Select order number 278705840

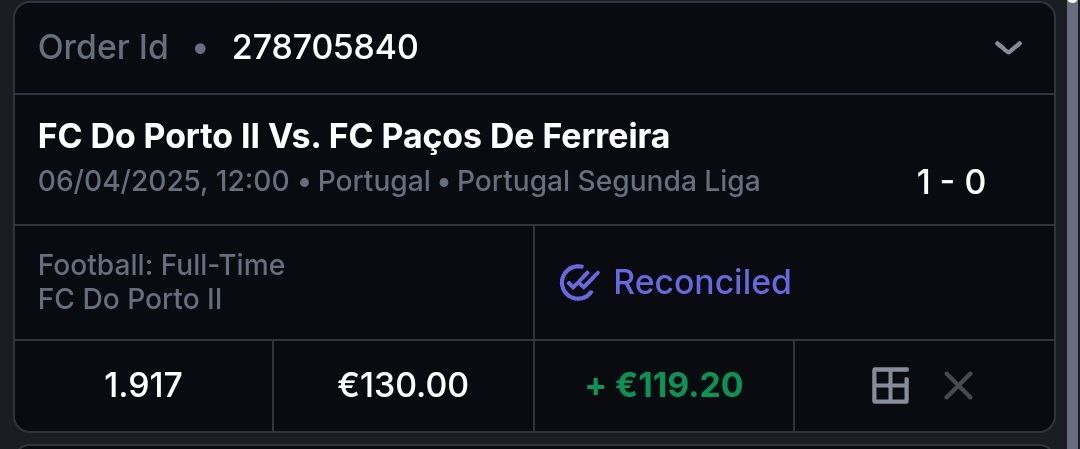tap(325, 48)
